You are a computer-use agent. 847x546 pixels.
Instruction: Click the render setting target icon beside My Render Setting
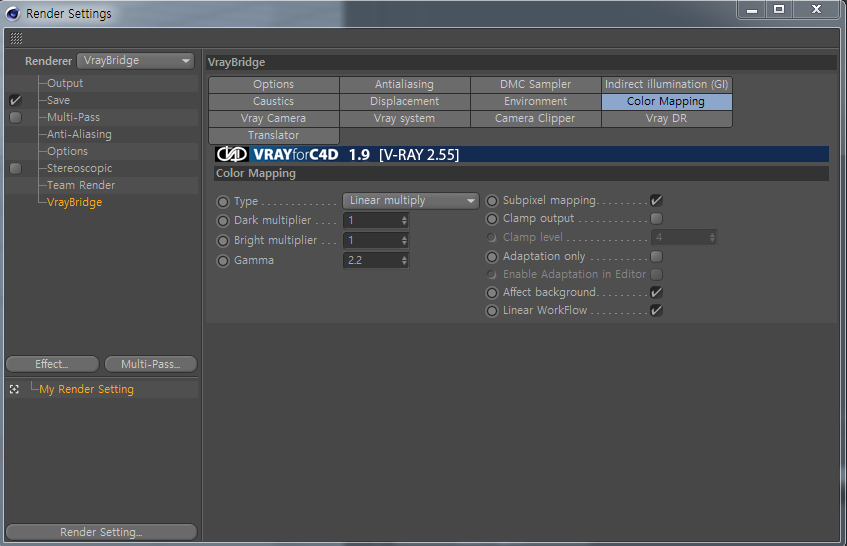click(15, 389)
